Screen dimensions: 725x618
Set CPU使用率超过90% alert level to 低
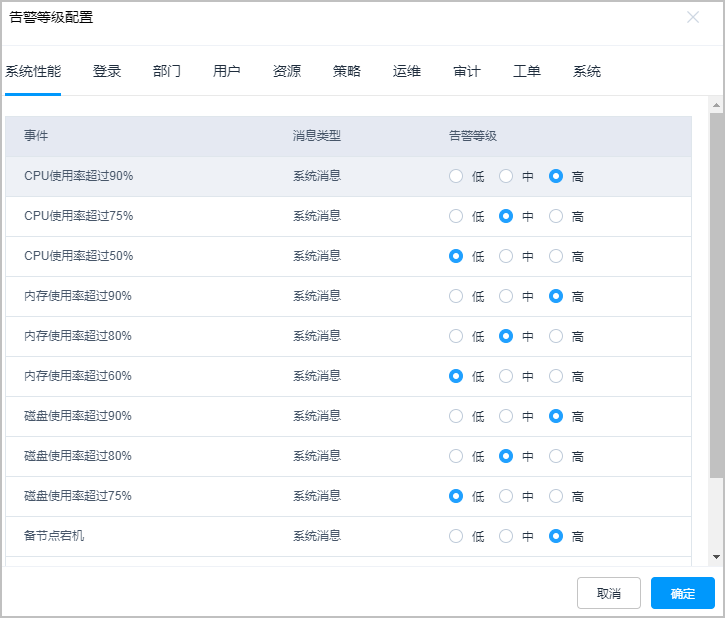[x=456, y=176]
